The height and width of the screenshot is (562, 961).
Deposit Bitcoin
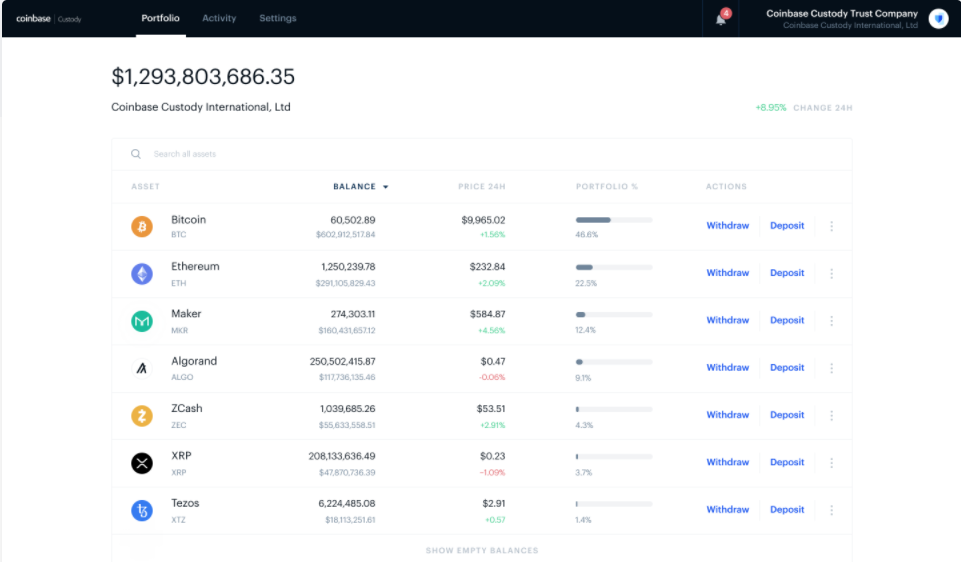coord(787,226)
